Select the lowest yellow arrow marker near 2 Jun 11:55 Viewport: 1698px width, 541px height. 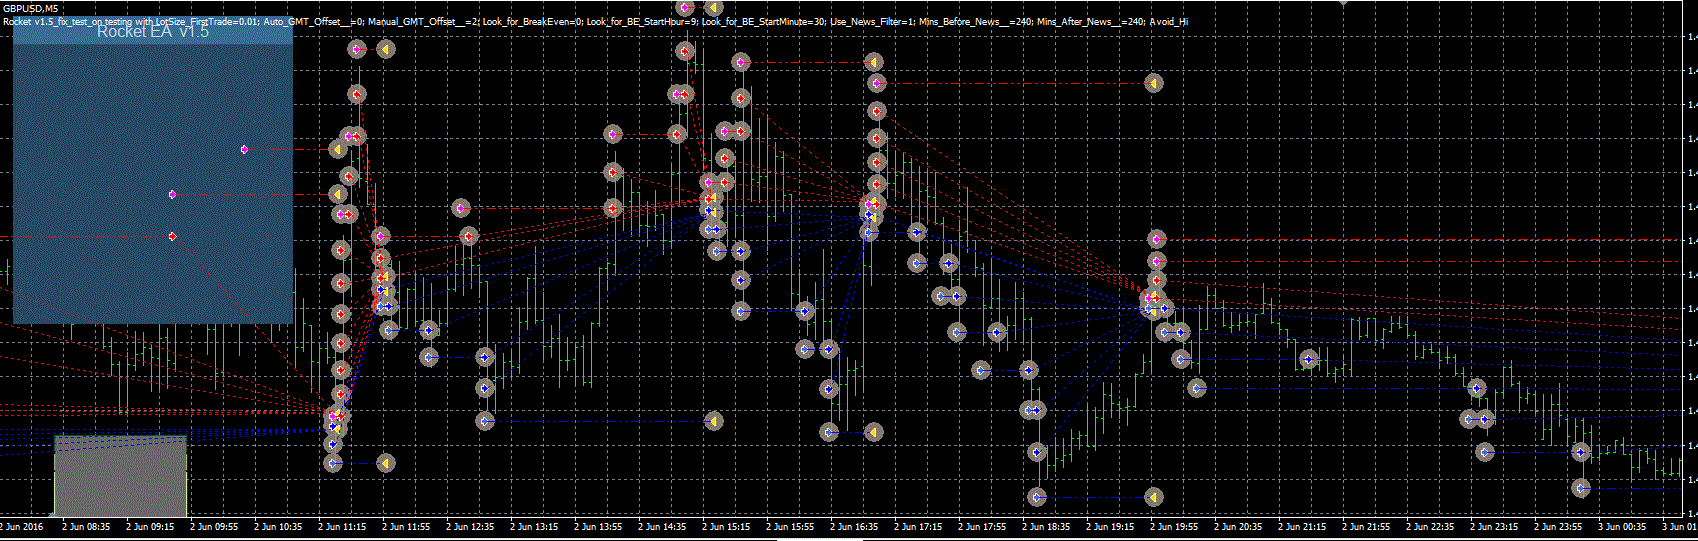coord(385,463)
